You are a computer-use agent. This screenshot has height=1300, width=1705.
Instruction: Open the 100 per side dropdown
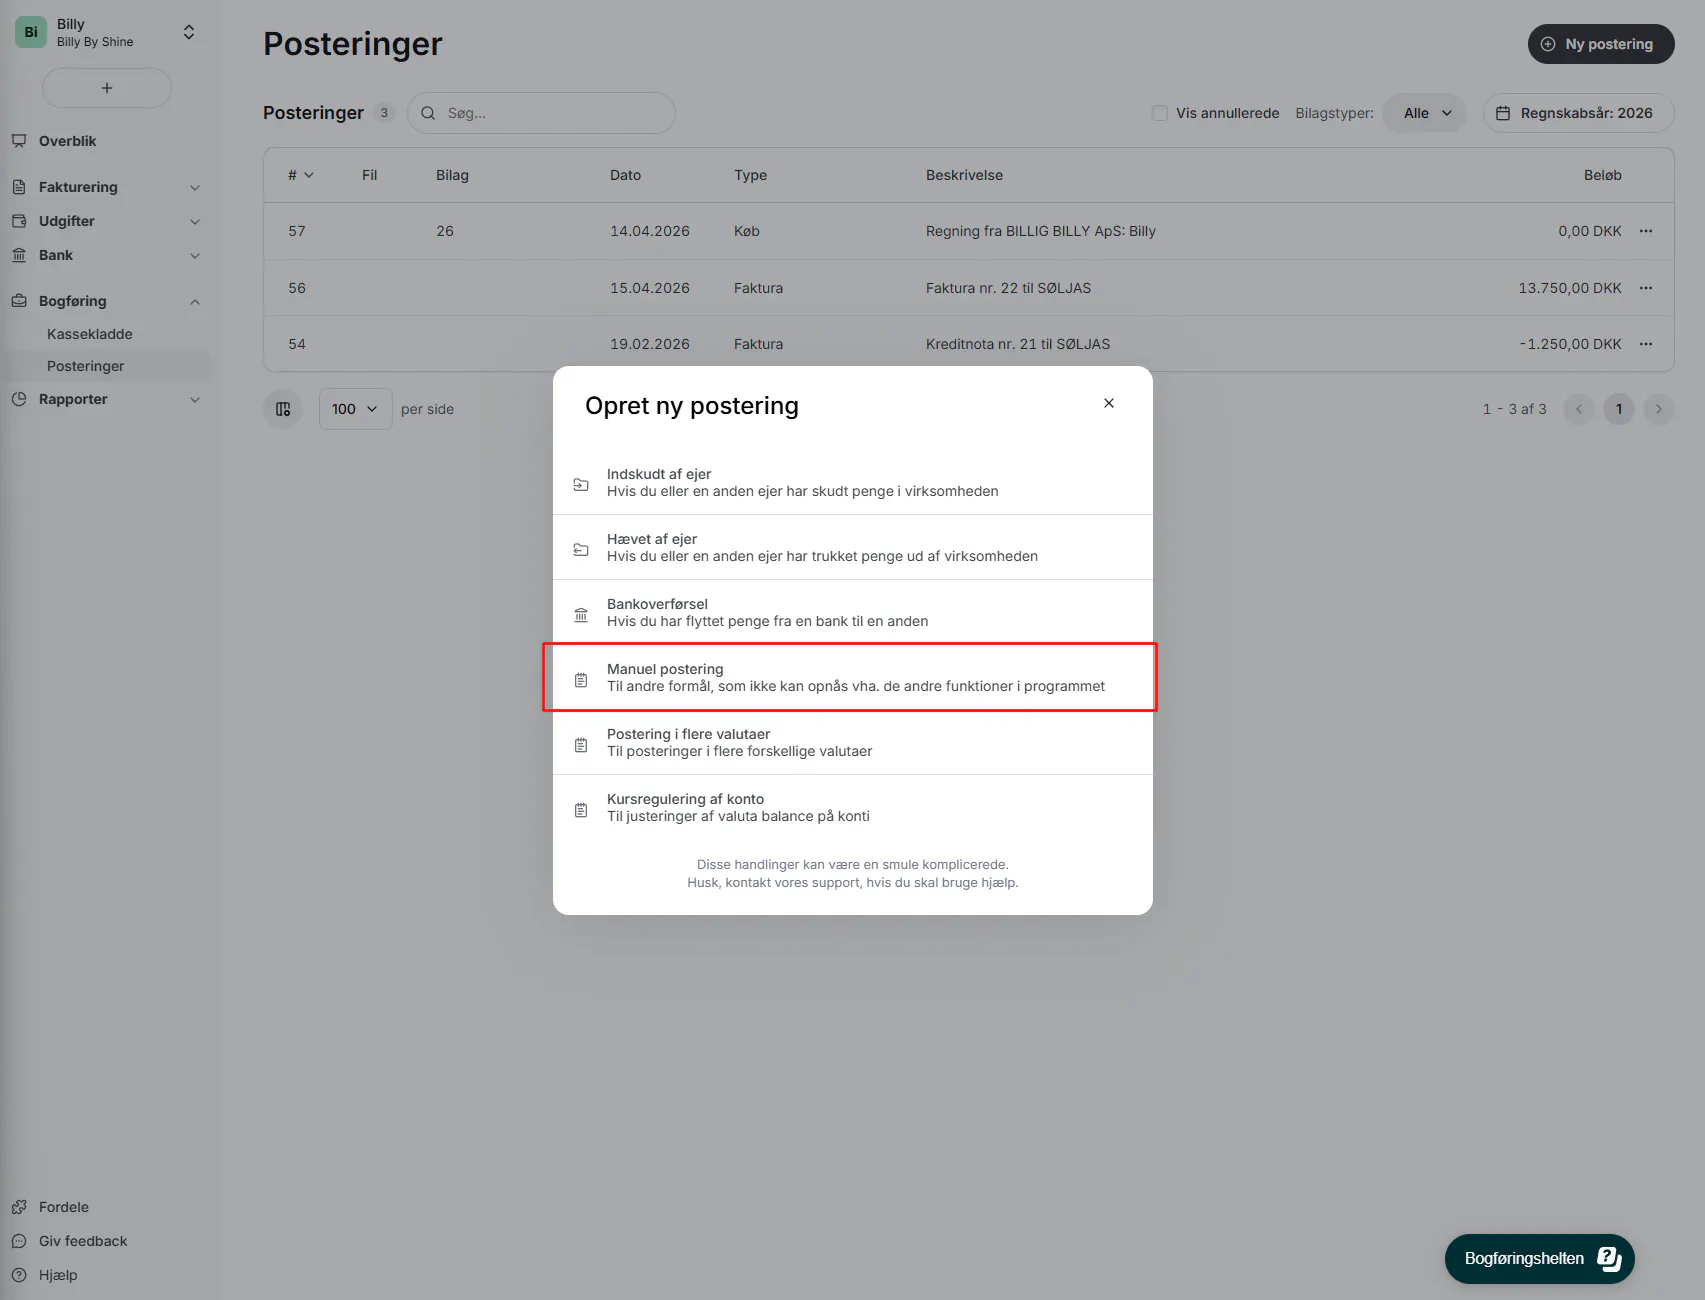point(355,409)
